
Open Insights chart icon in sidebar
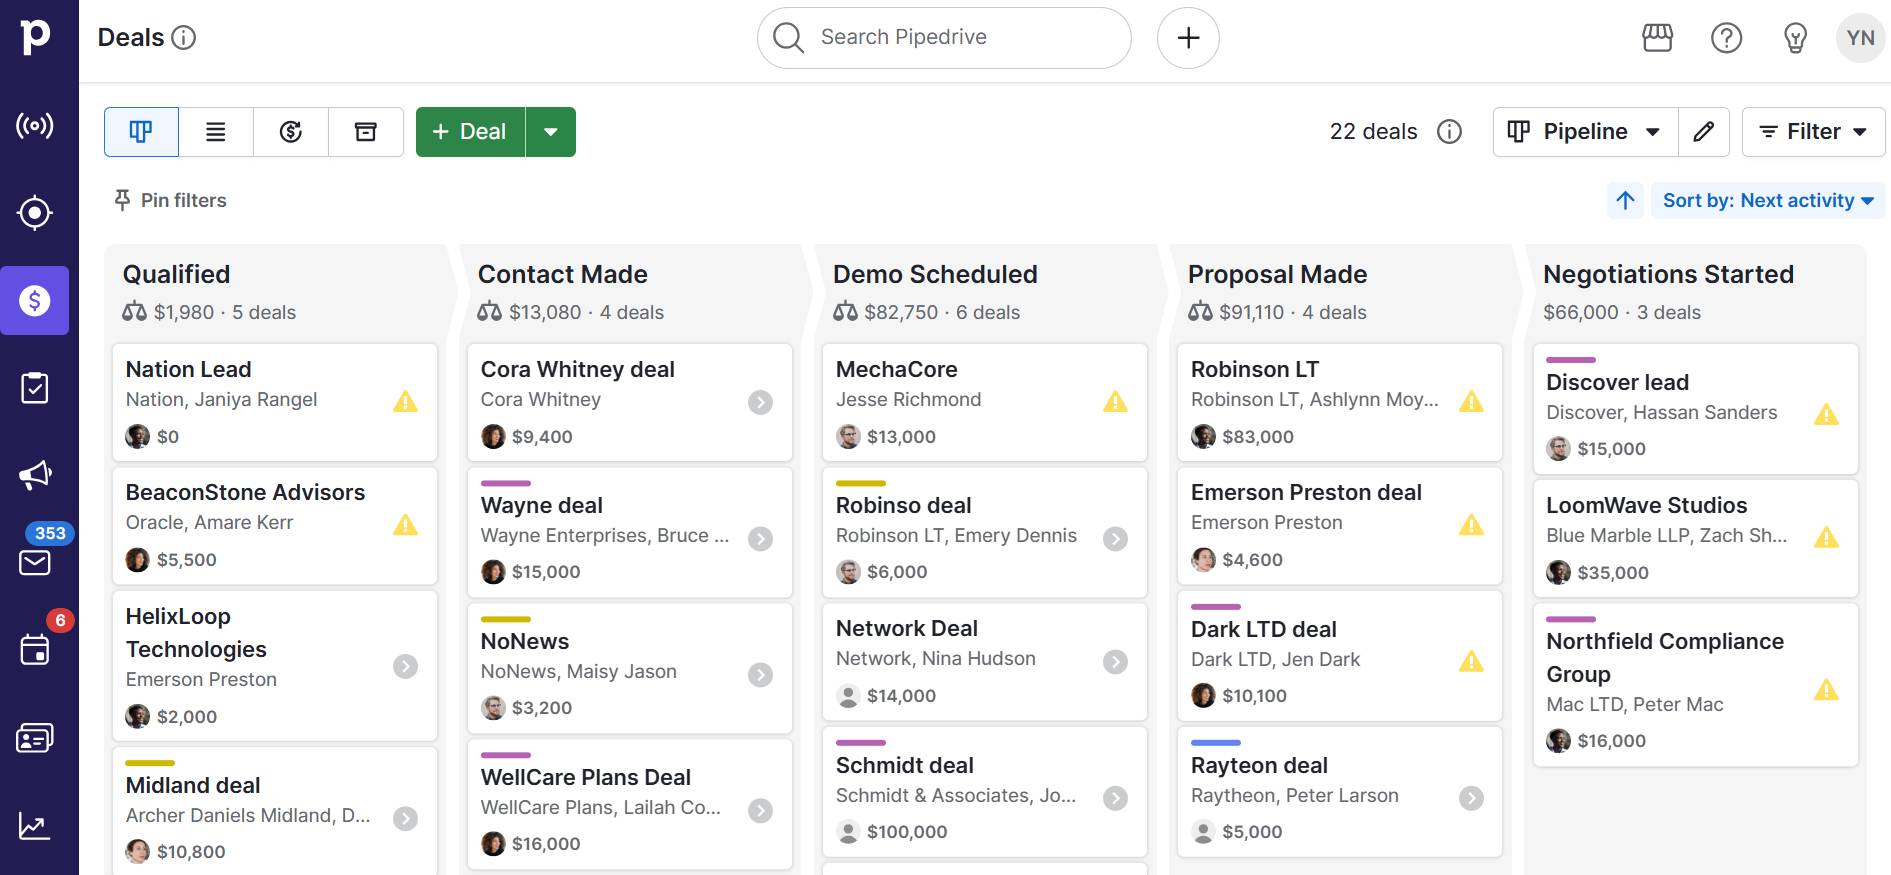(x=35, y=826)
